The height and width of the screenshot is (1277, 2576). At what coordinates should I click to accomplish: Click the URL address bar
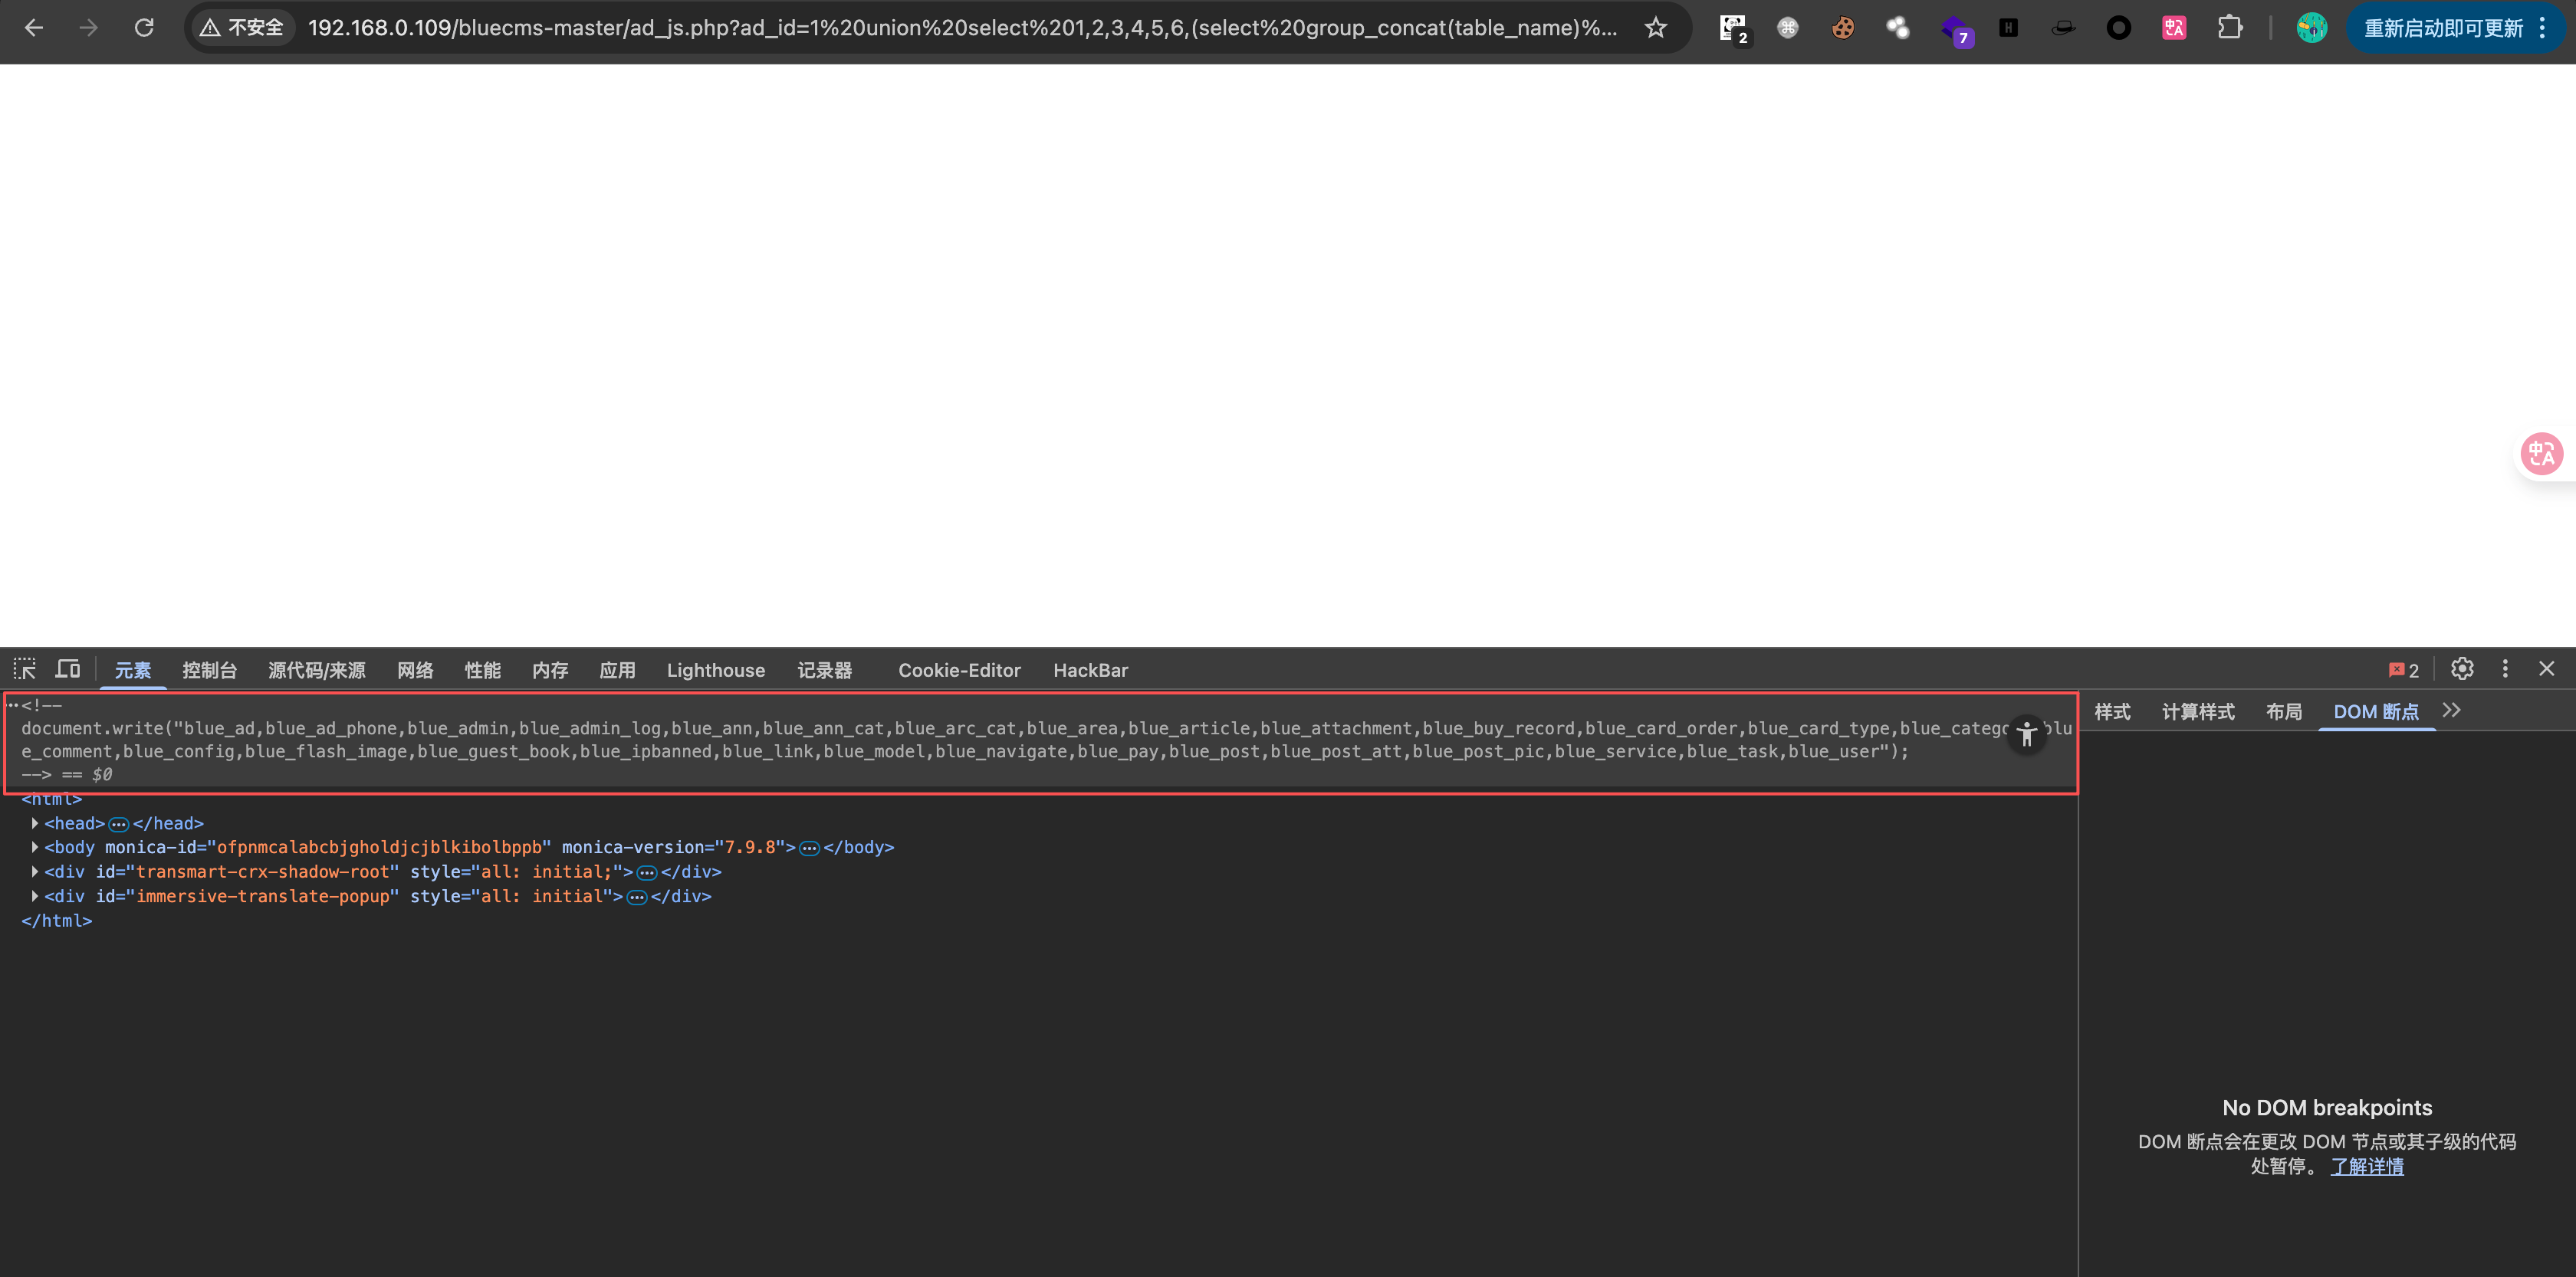tap(960, 28)
